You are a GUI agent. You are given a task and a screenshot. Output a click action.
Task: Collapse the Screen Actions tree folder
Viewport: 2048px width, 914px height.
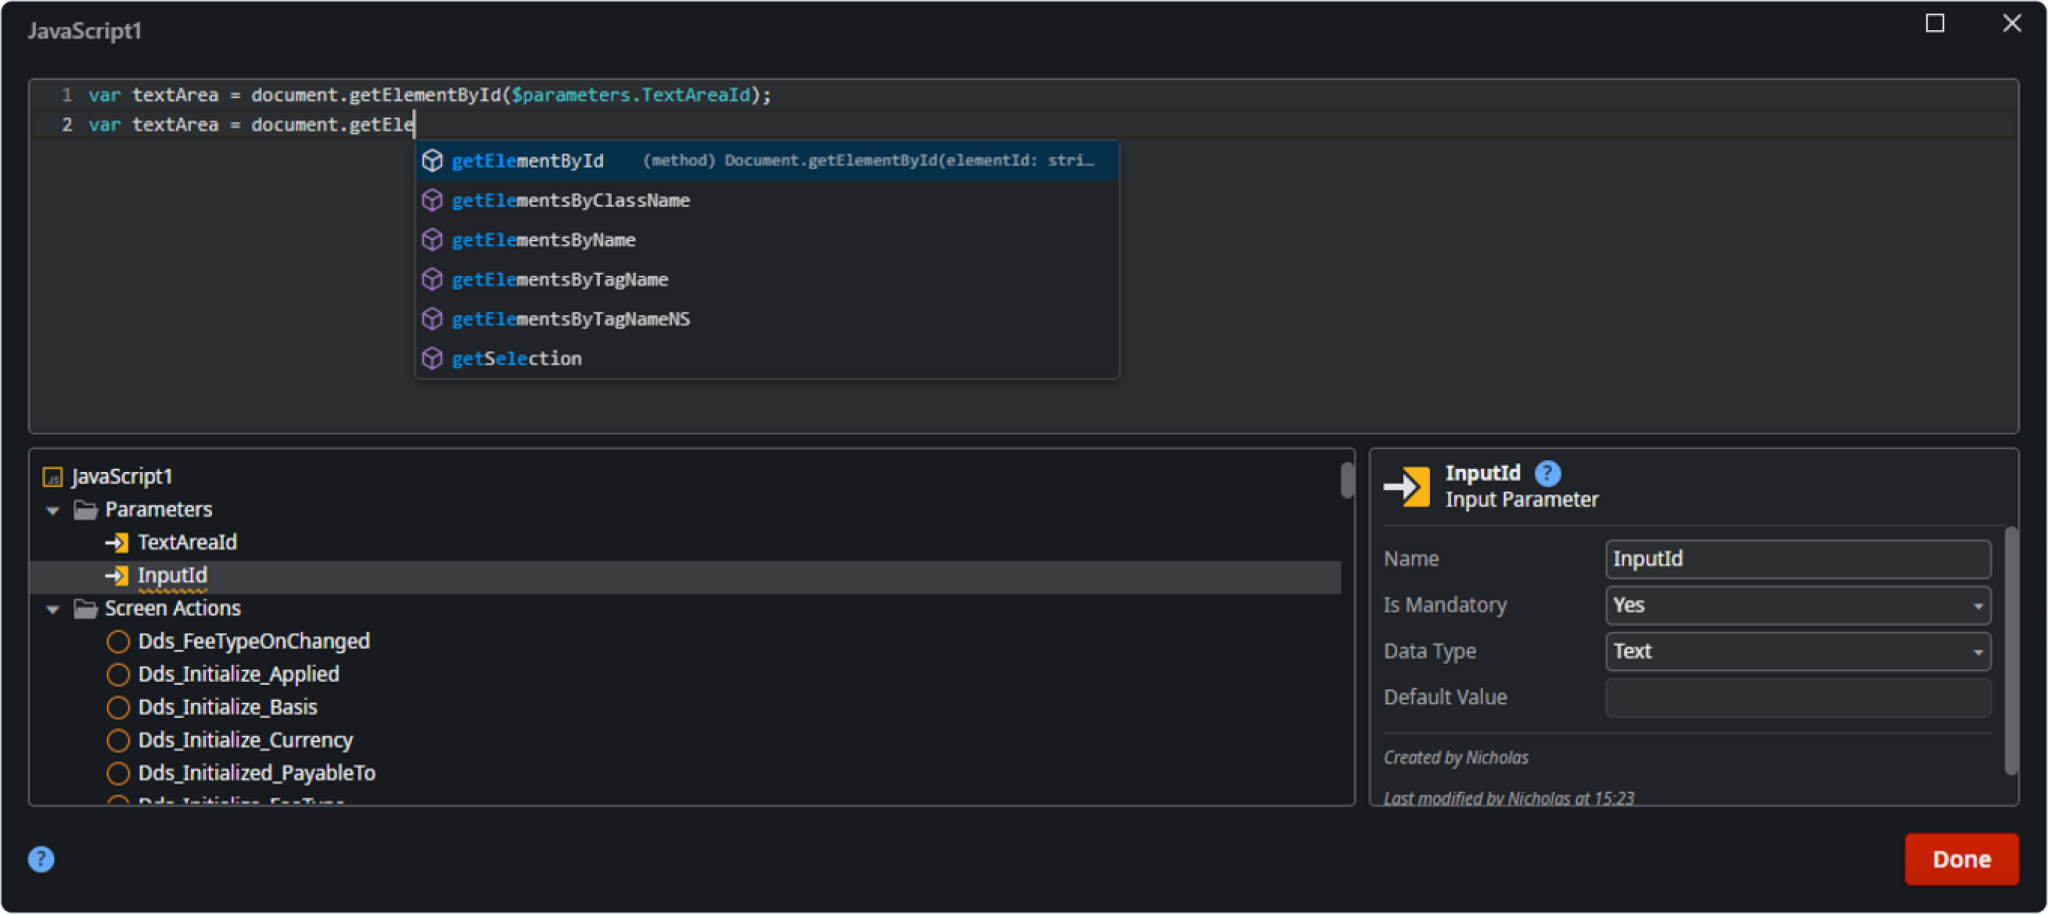53,609
